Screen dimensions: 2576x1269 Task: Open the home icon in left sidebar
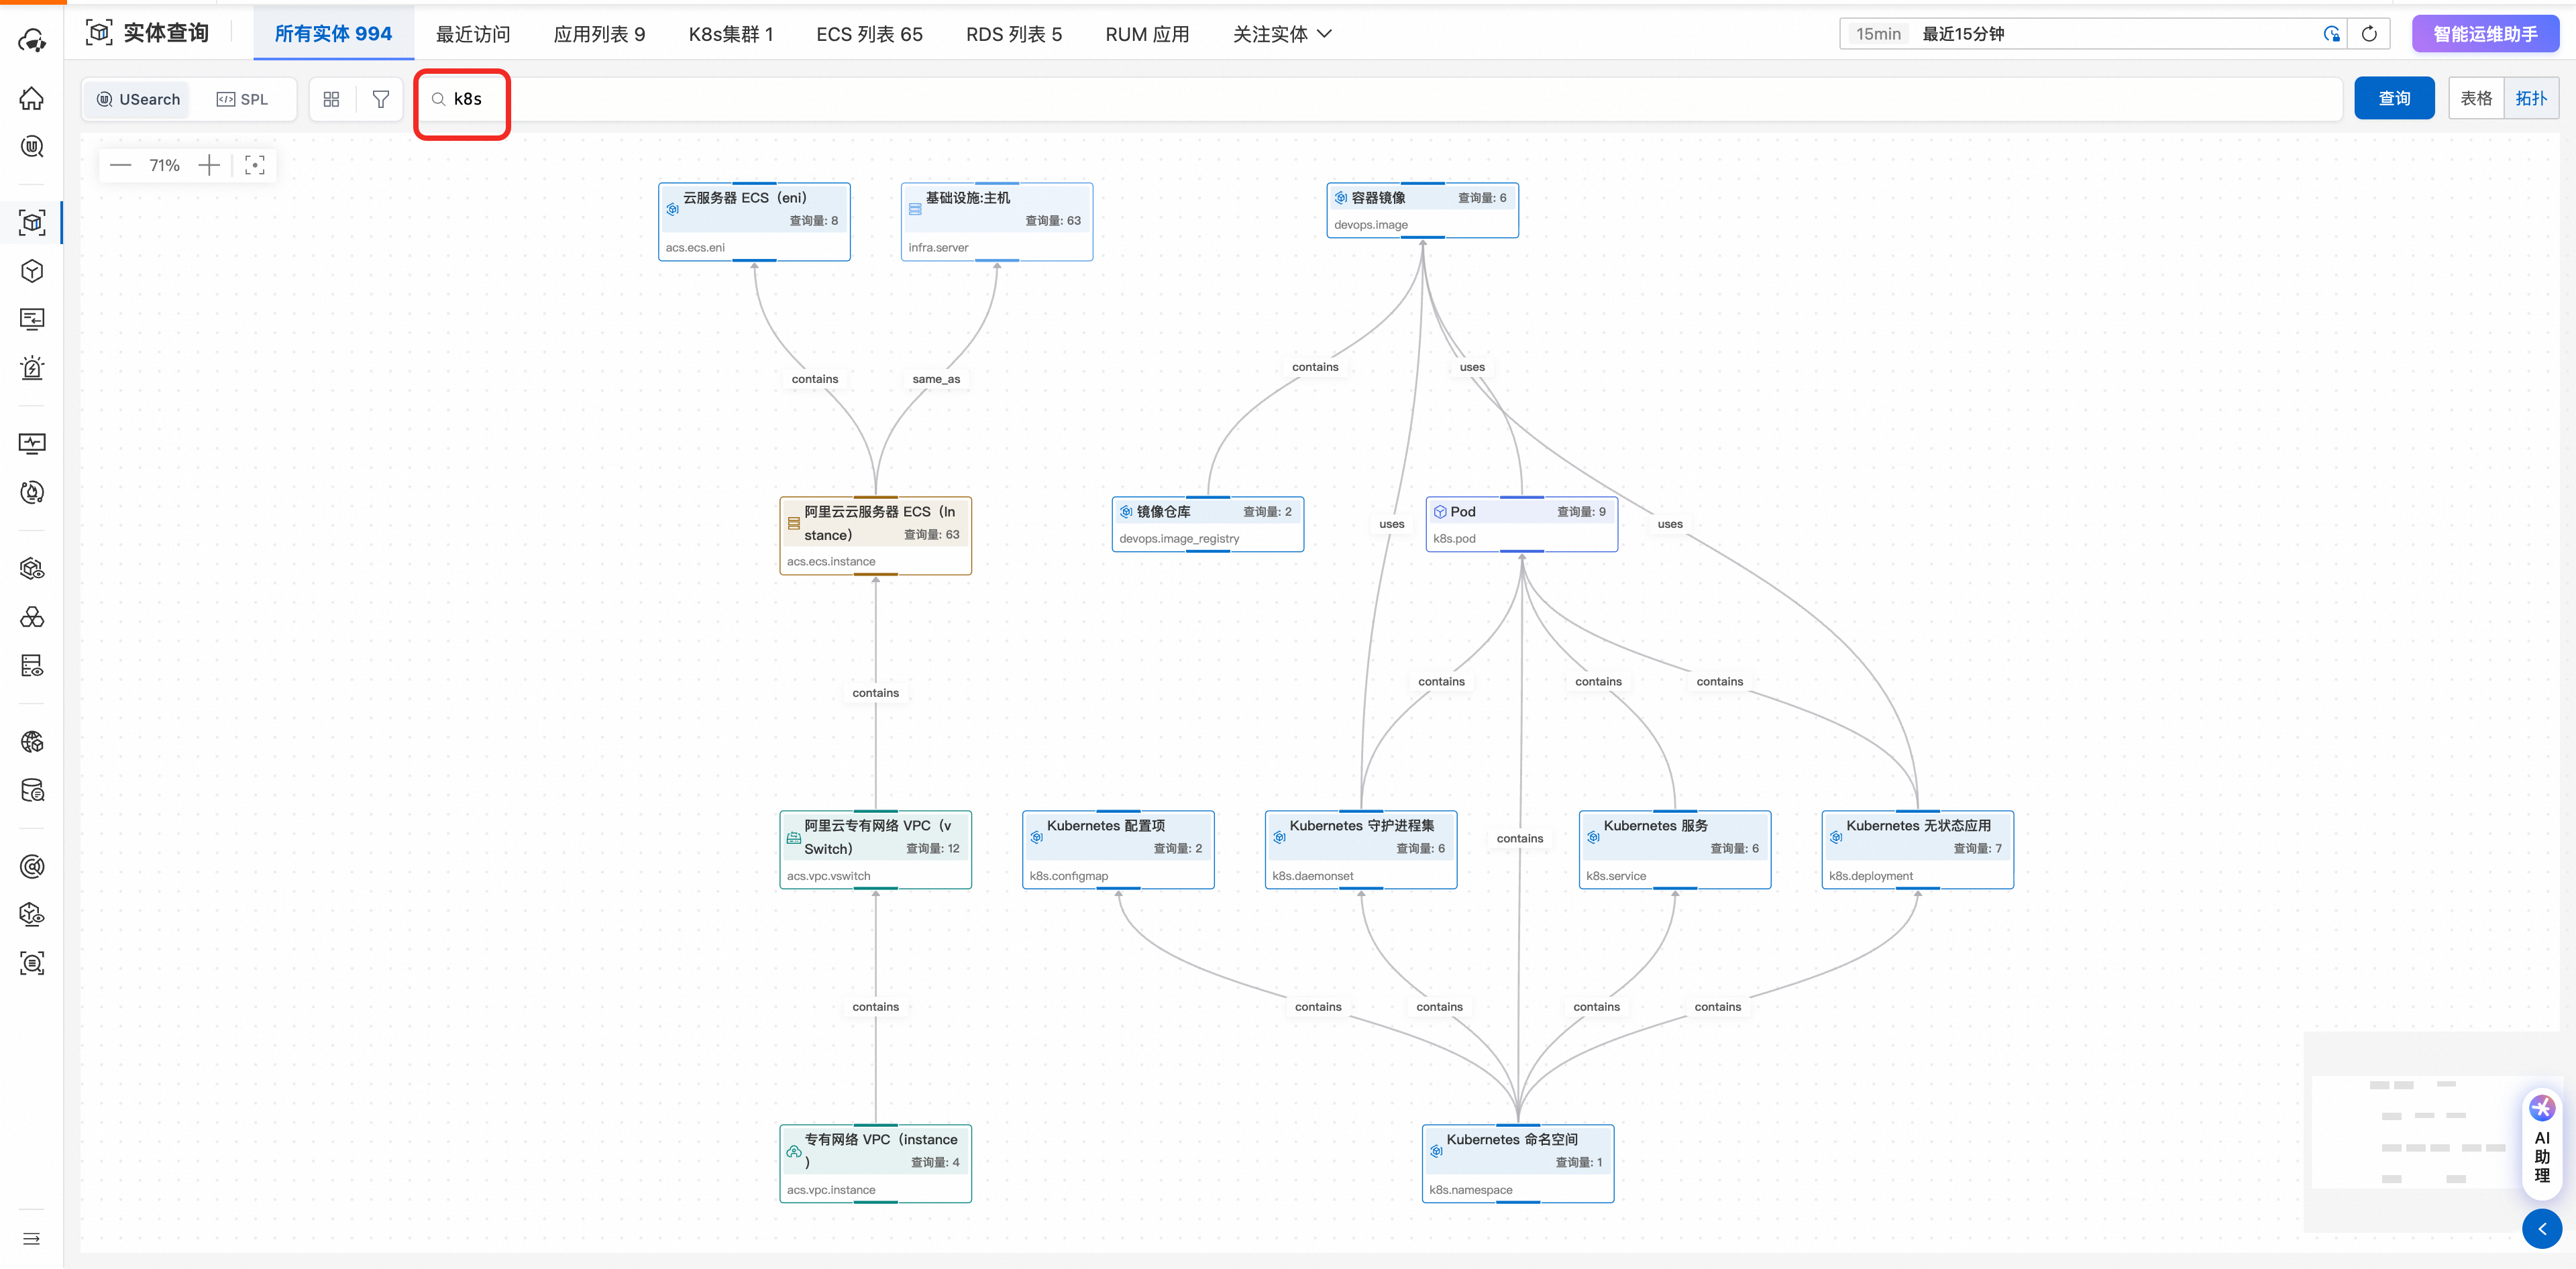tap(32, 98)
